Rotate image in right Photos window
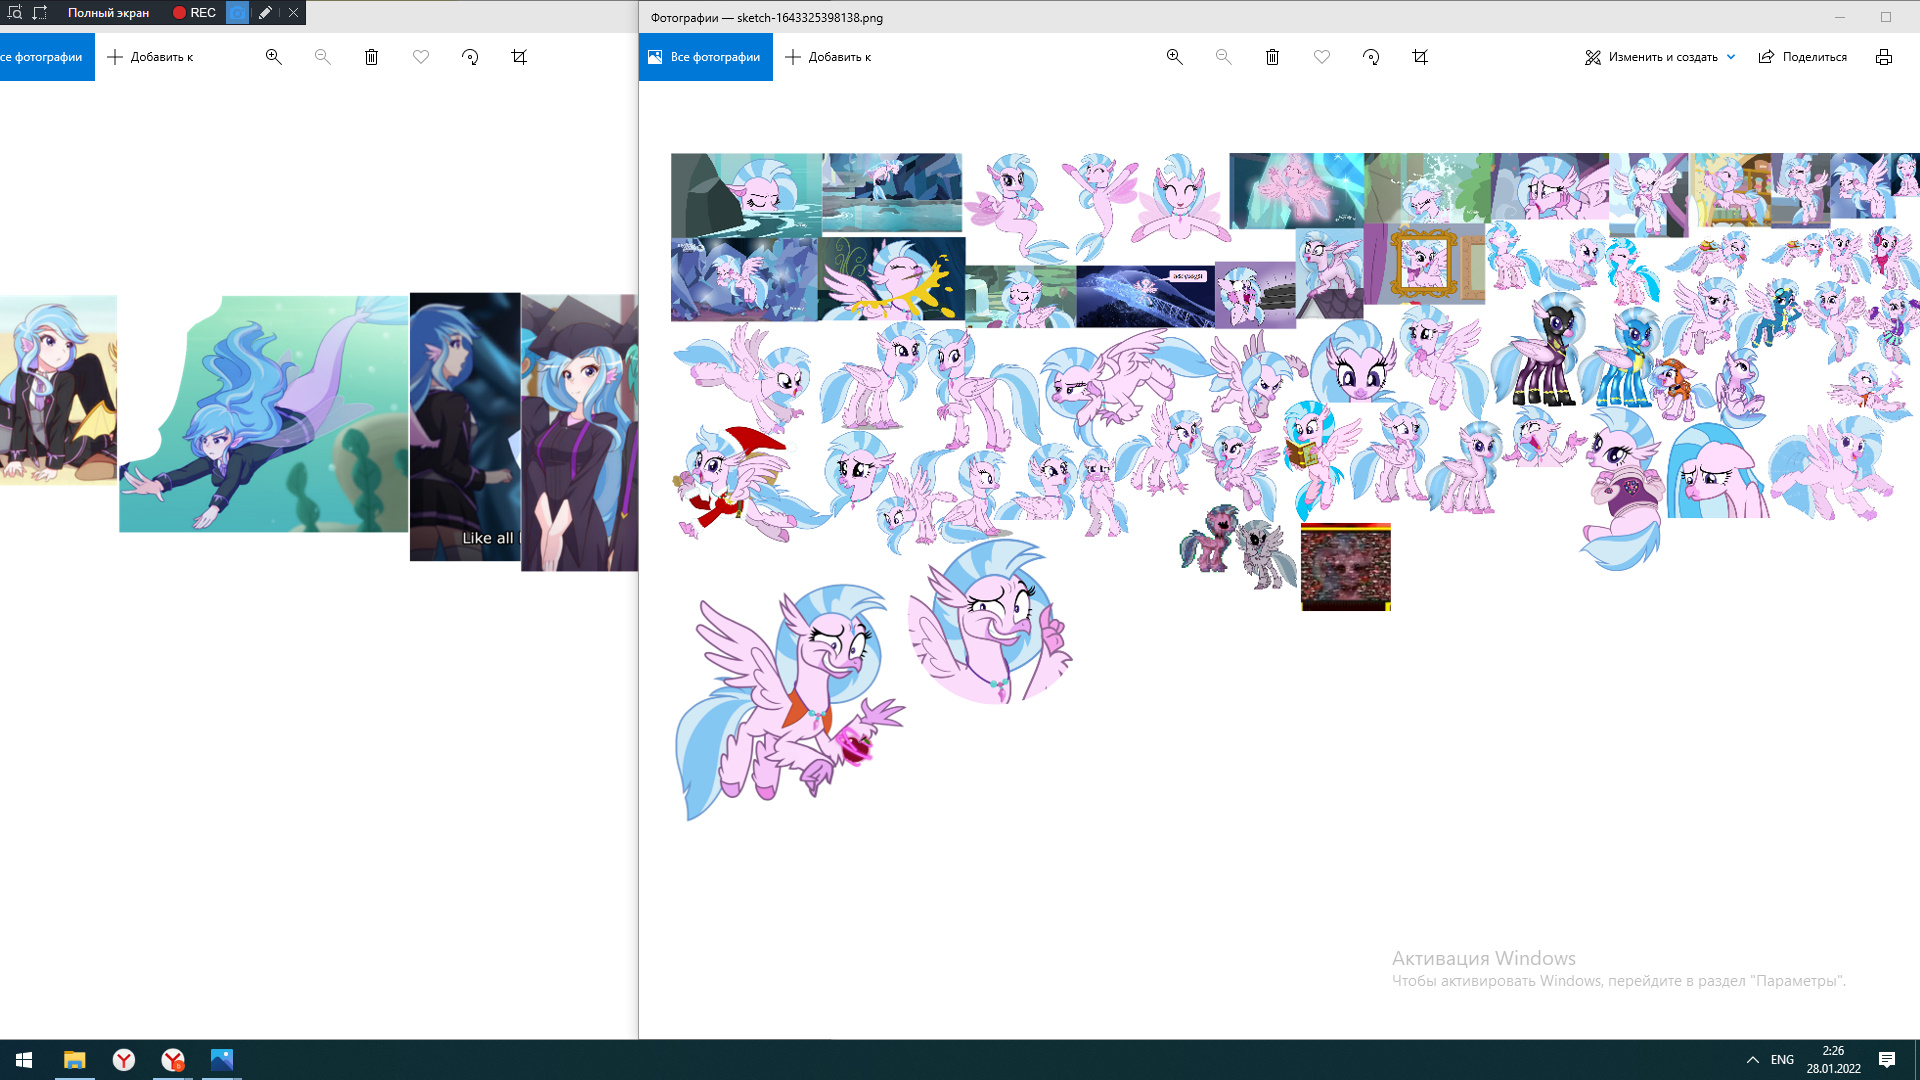 click(1371, 57)
